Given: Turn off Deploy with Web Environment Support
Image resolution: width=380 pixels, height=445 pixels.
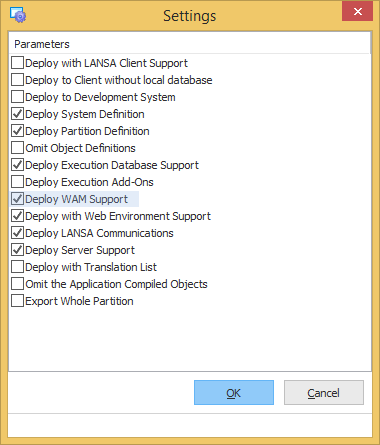Looking at the screenshot, I should pyautogui.click(x=17, y=216).
